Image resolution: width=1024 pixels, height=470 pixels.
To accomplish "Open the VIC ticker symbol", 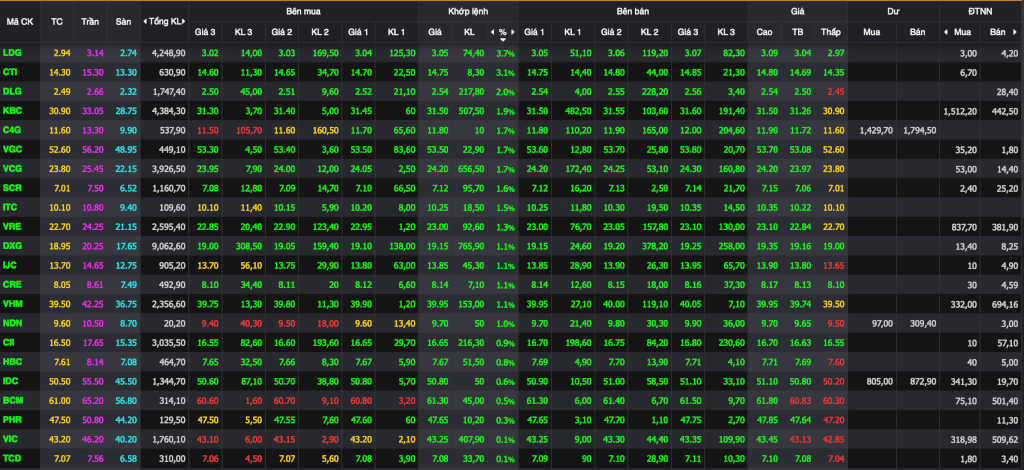I will tap(10, 440).
